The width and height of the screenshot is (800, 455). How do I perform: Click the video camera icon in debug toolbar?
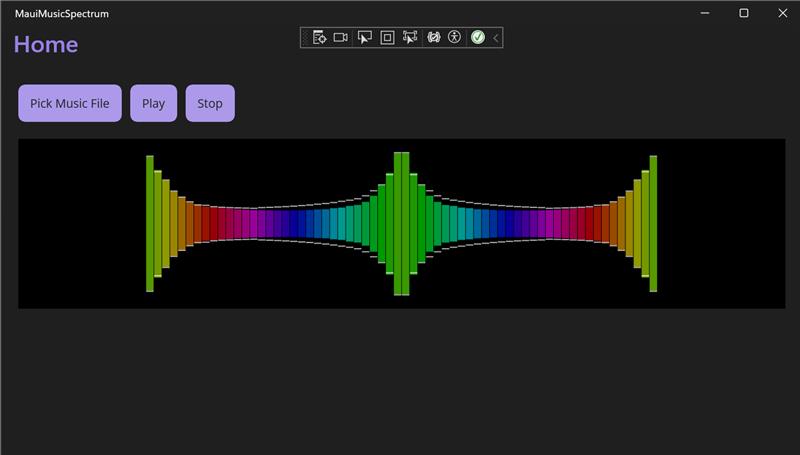(x=340, y=37)
